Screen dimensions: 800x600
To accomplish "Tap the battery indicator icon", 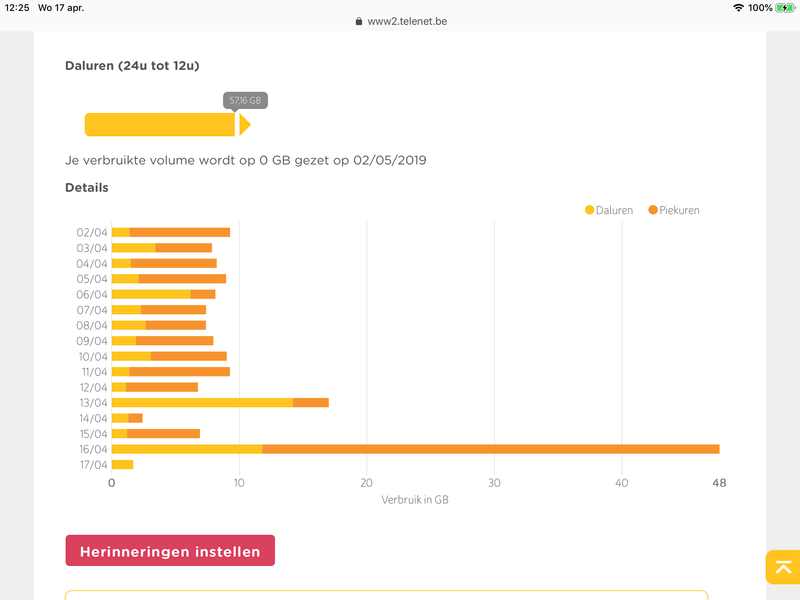I will pyautogui.click(x=787, y=7).
